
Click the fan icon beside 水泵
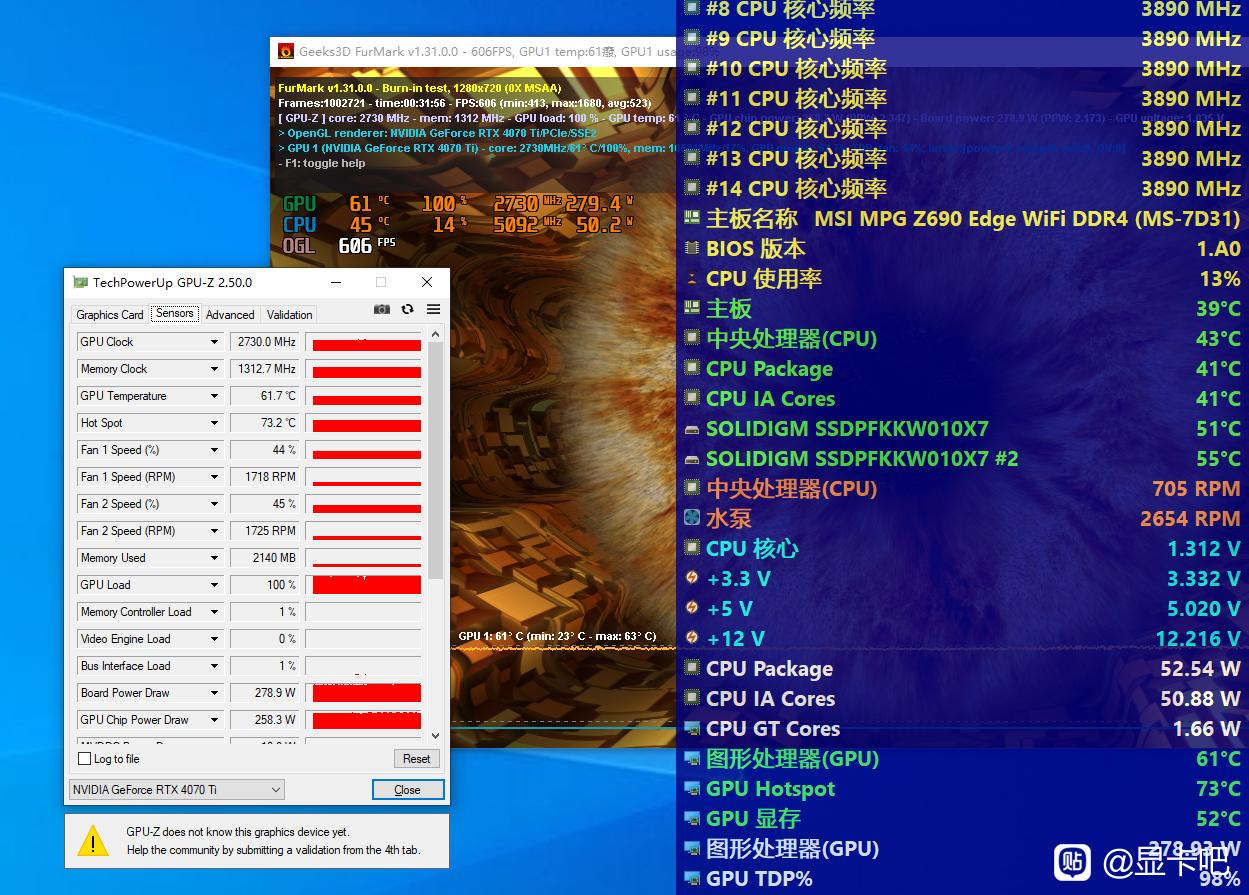click(x=692, y=518)
